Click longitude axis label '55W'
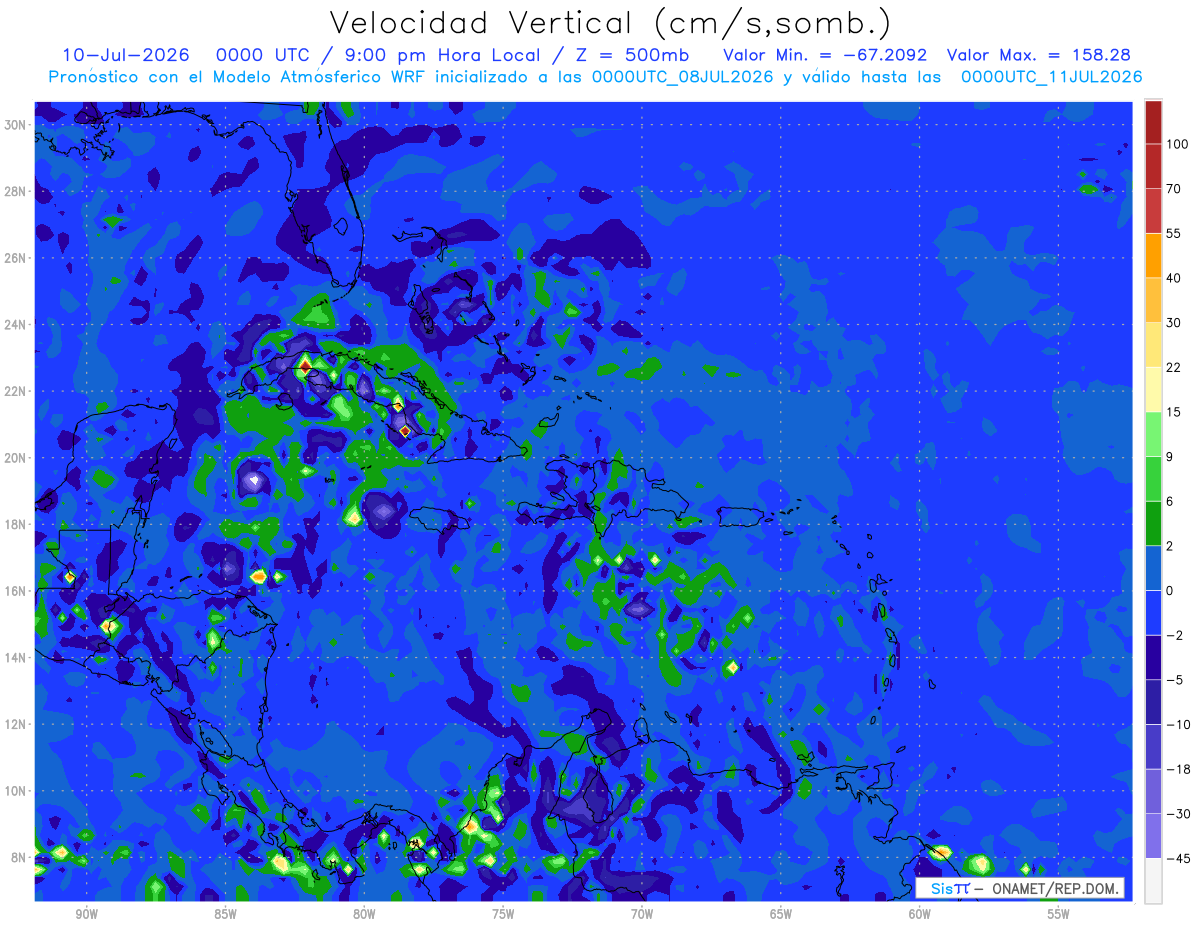The height and width of the screenshot is (927, 1200). (x=1059, y=914)
